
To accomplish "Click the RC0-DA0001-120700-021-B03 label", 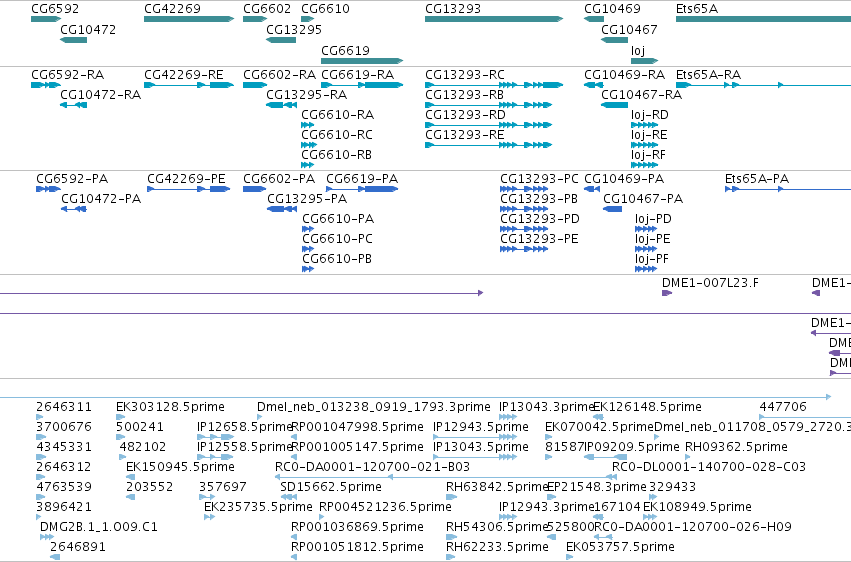I will pos(372,467).
